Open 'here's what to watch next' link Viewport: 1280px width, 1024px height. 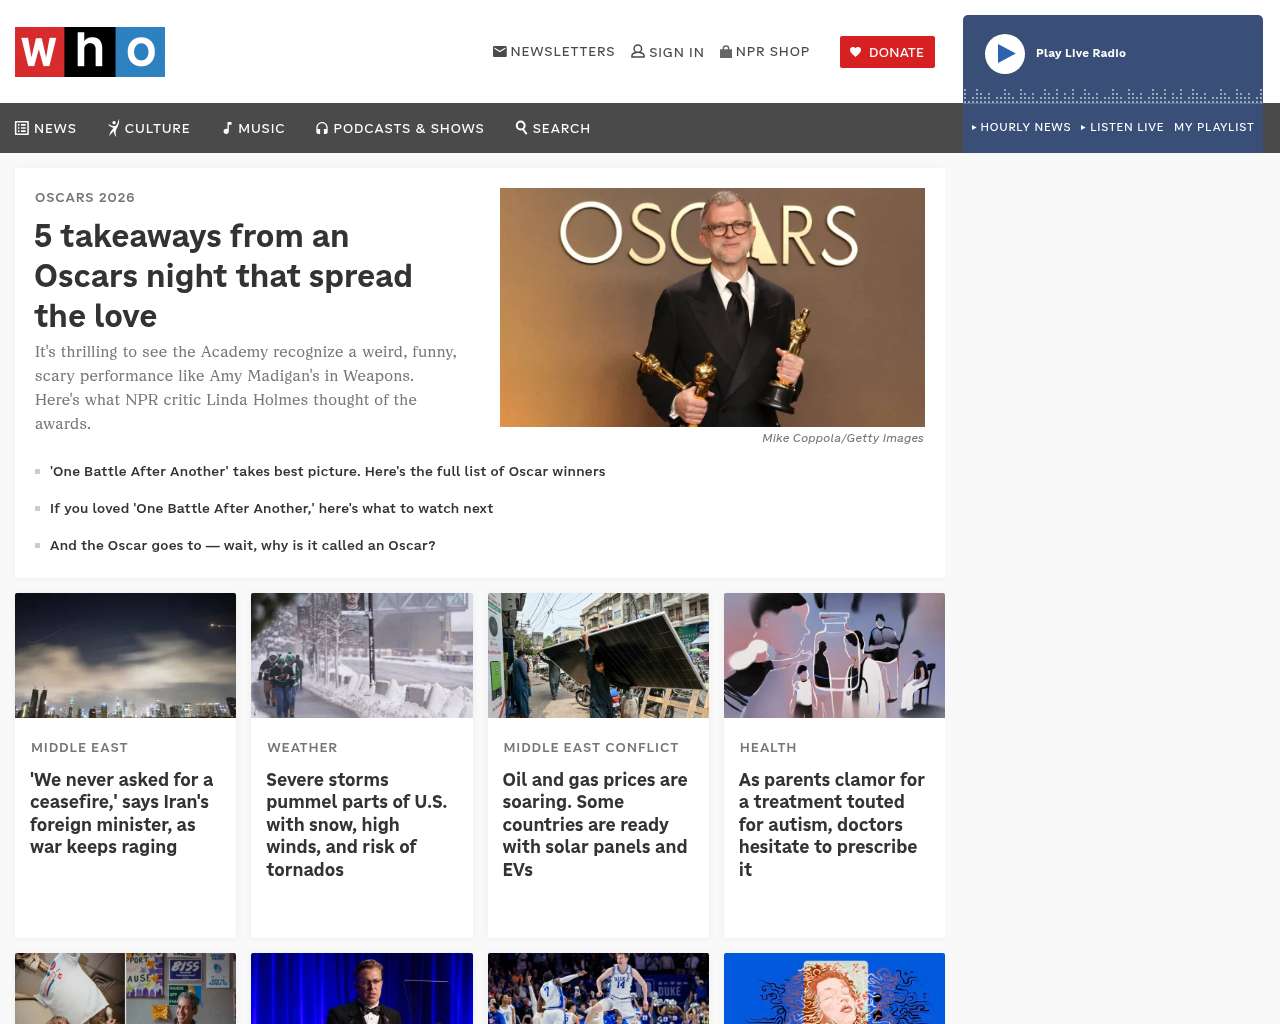pos(272,508)
